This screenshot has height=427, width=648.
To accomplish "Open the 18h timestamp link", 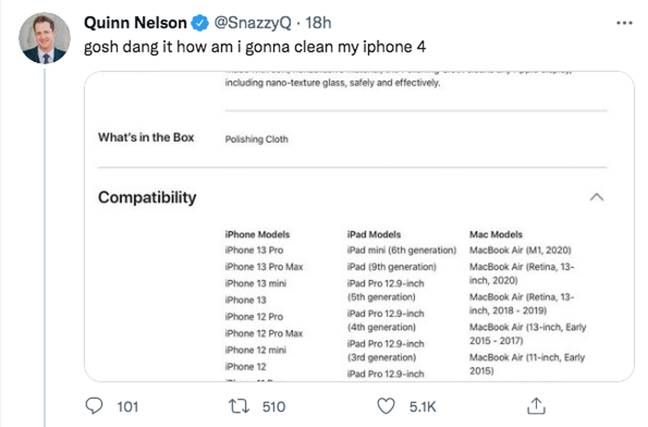I will [318, 23].
